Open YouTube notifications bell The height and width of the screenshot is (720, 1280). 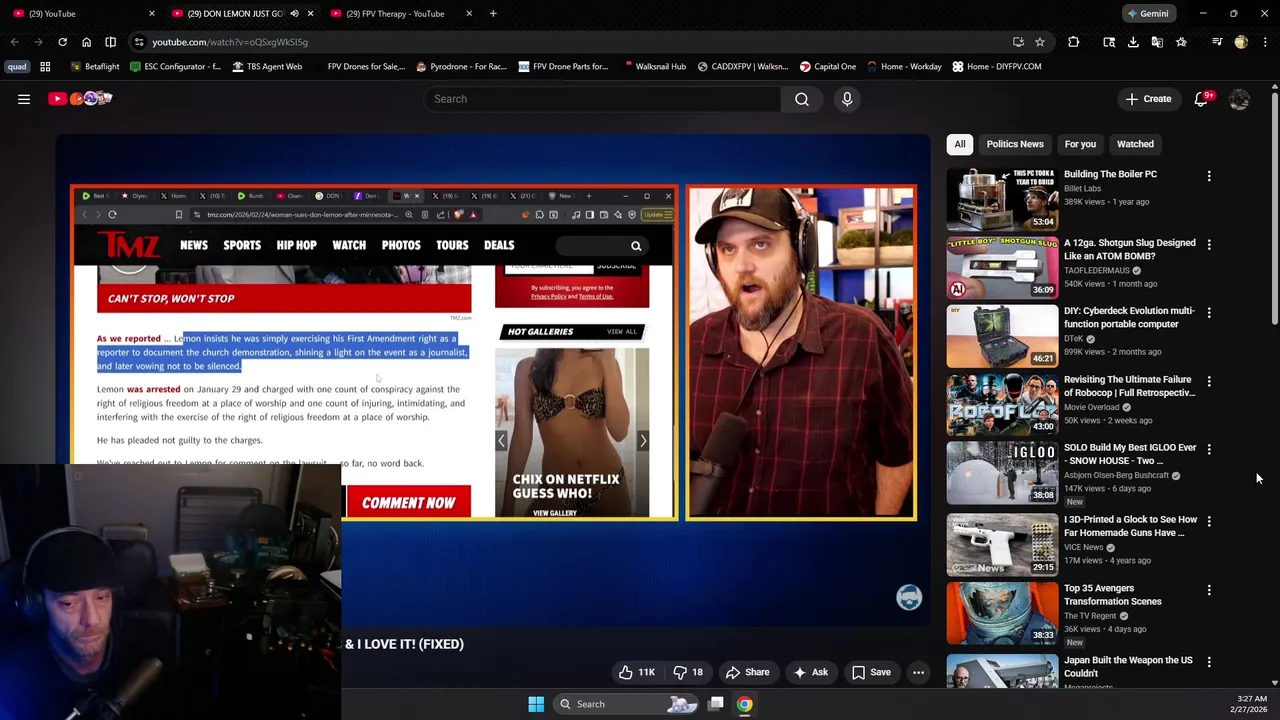coord(1203,99)
